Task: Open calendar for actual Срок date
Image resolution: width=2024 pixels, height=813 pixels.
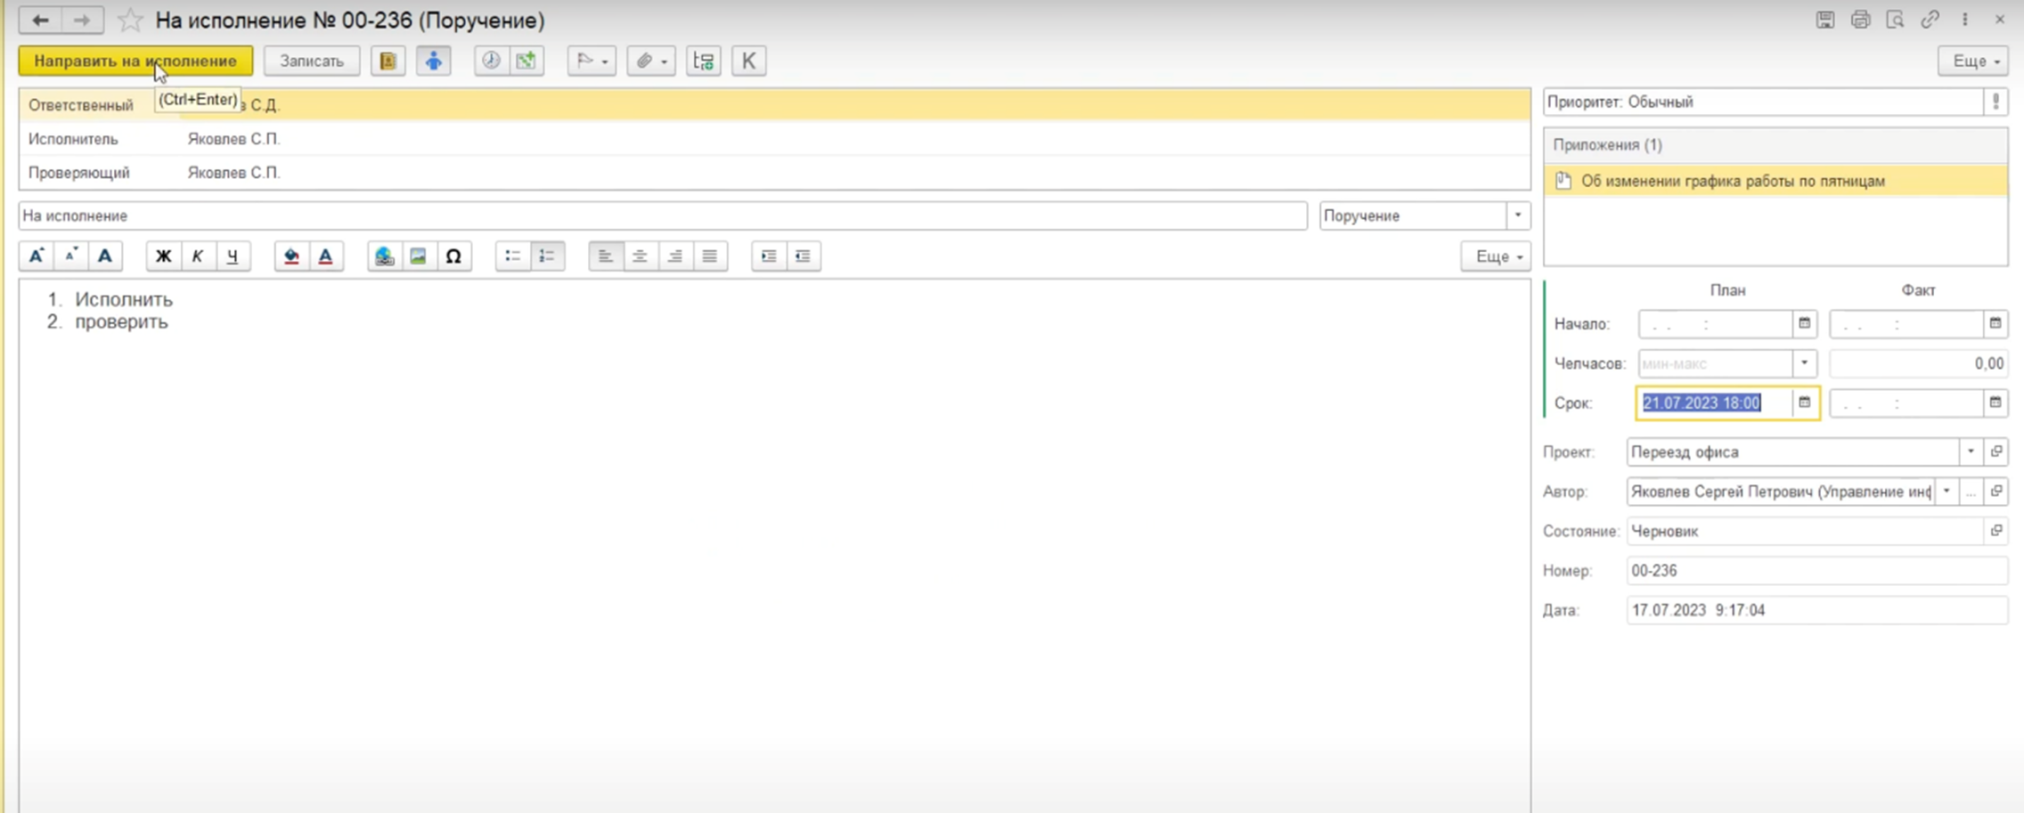Action: pos(1995,403)
